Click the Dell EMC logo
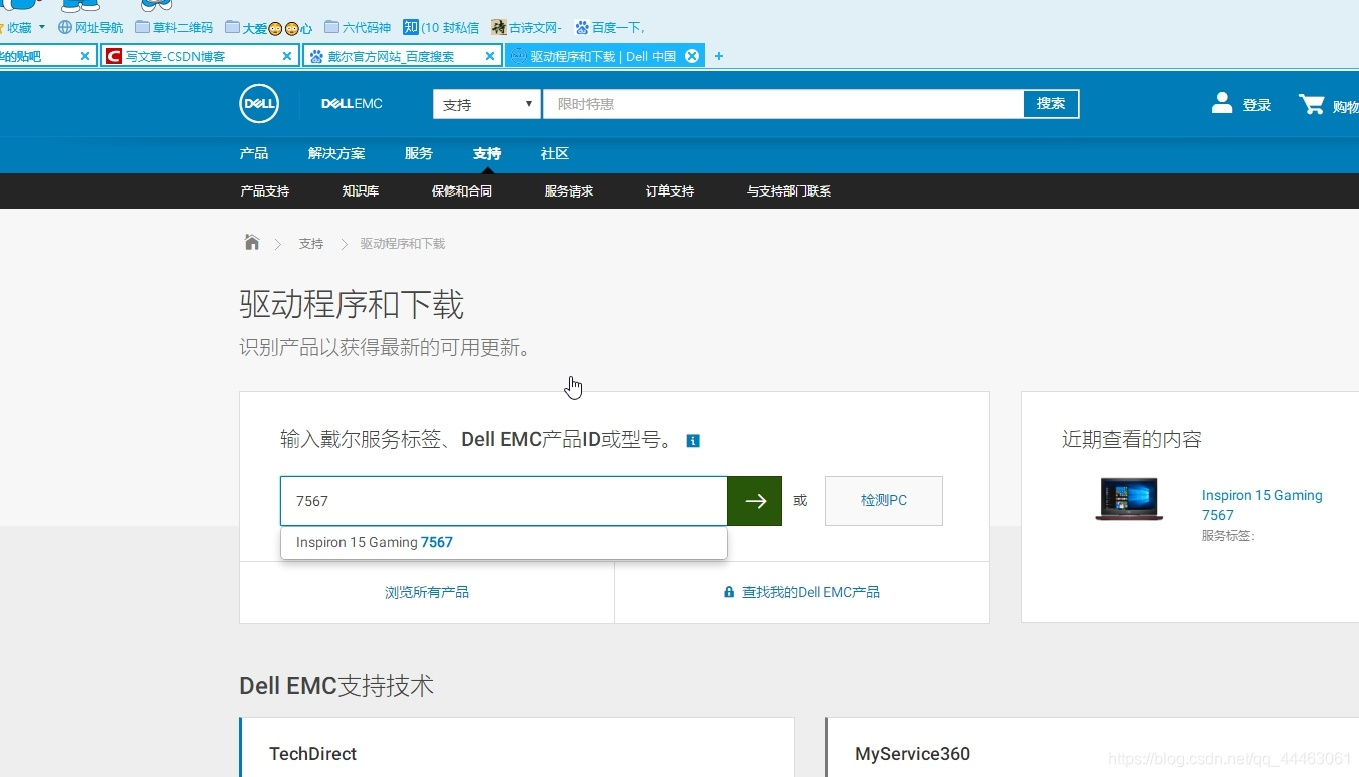The image size is (1359, 777). [351, 104]
